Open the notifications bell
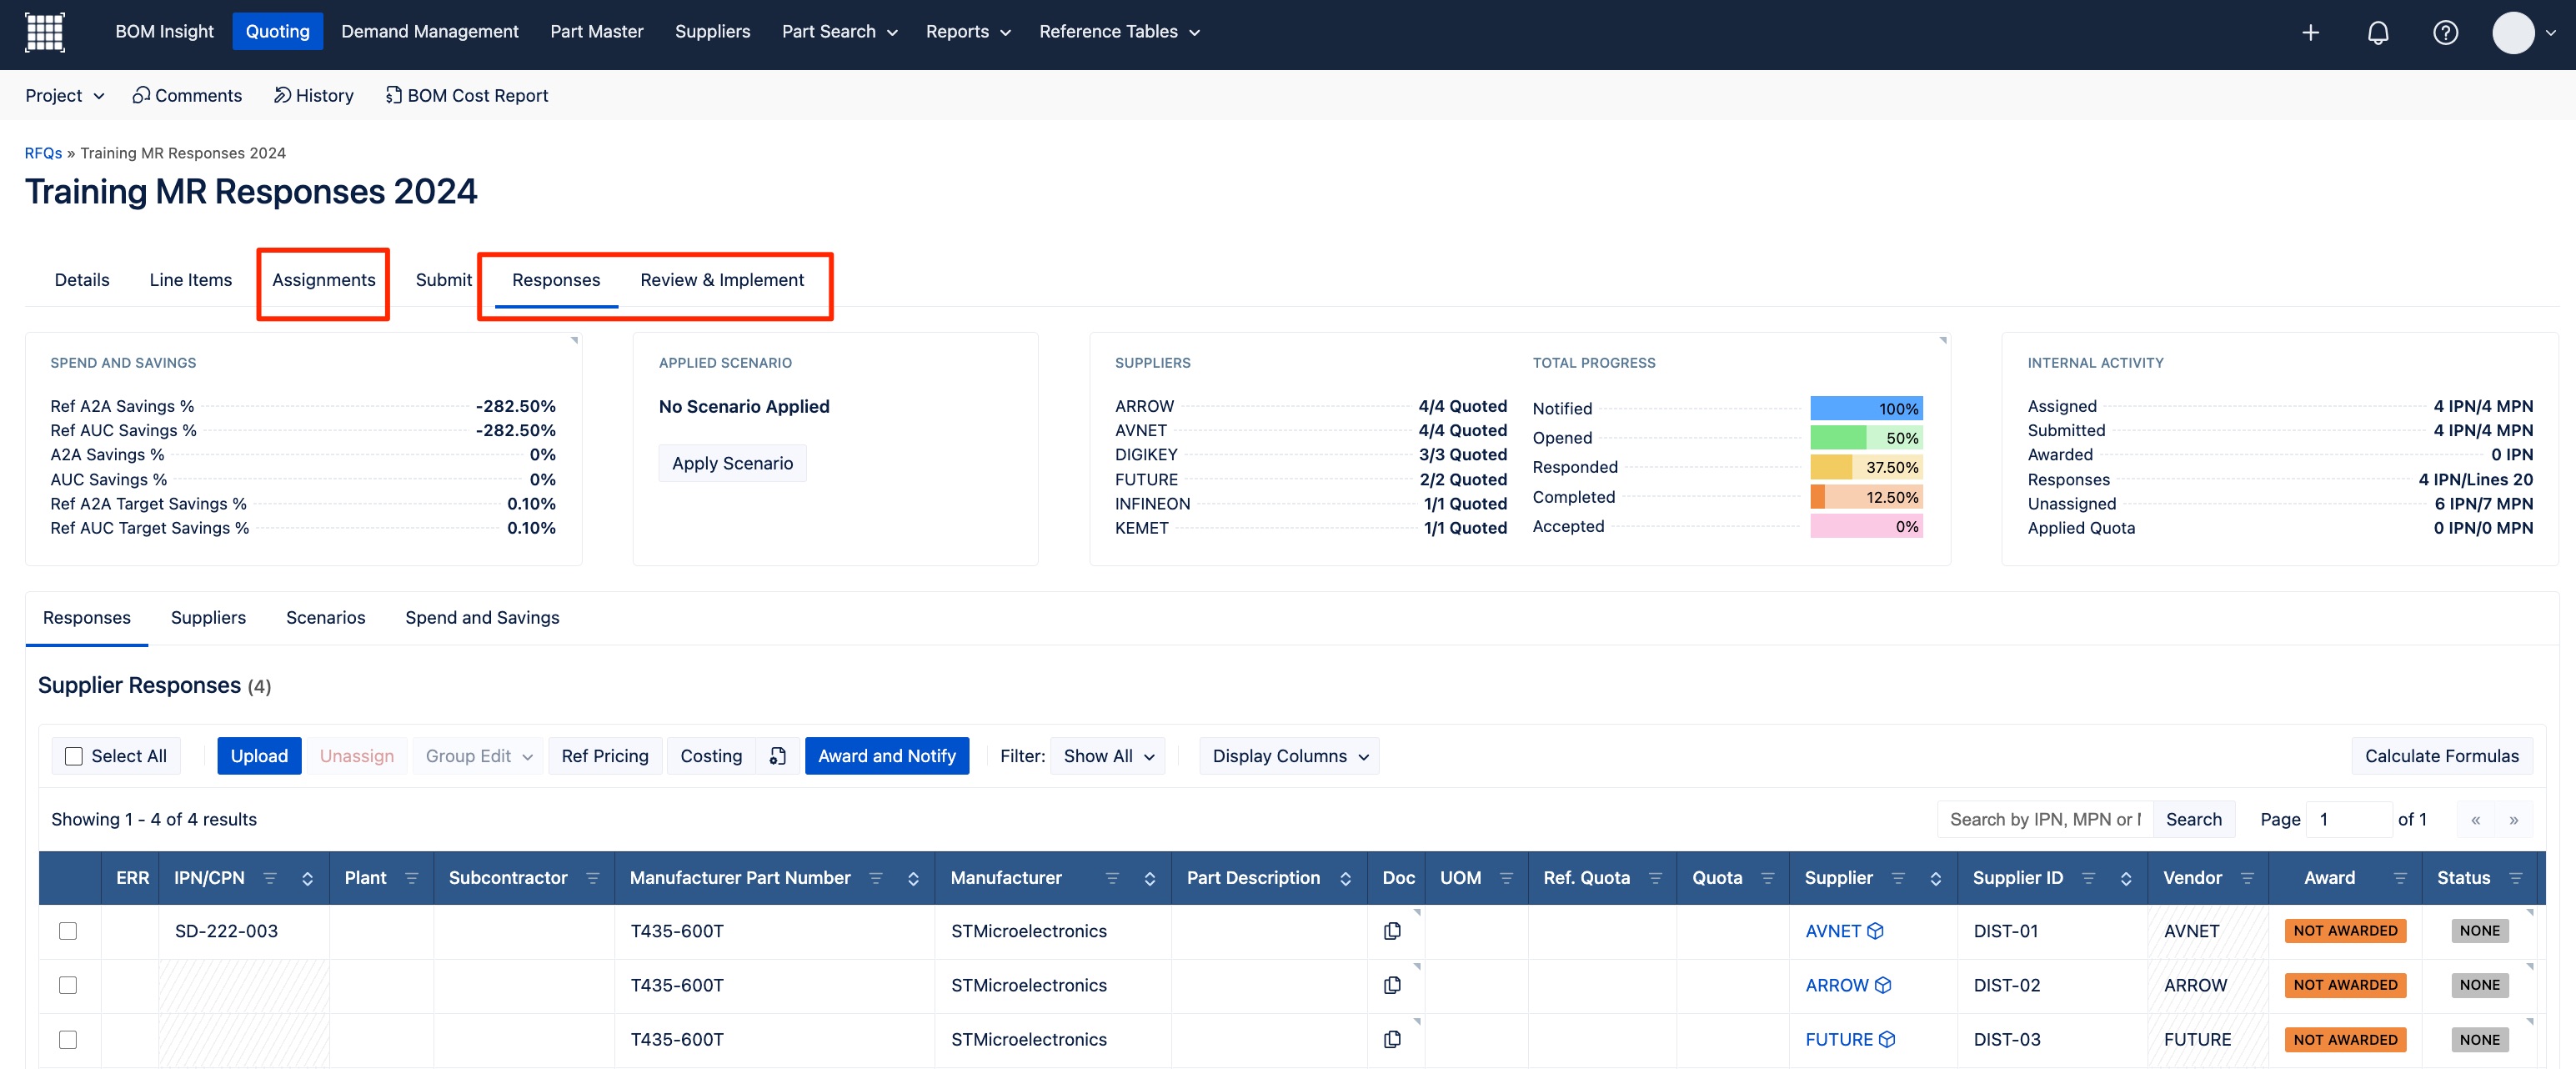The width and height of the screenshot is (2576, 1069). tap(2378, 33)
